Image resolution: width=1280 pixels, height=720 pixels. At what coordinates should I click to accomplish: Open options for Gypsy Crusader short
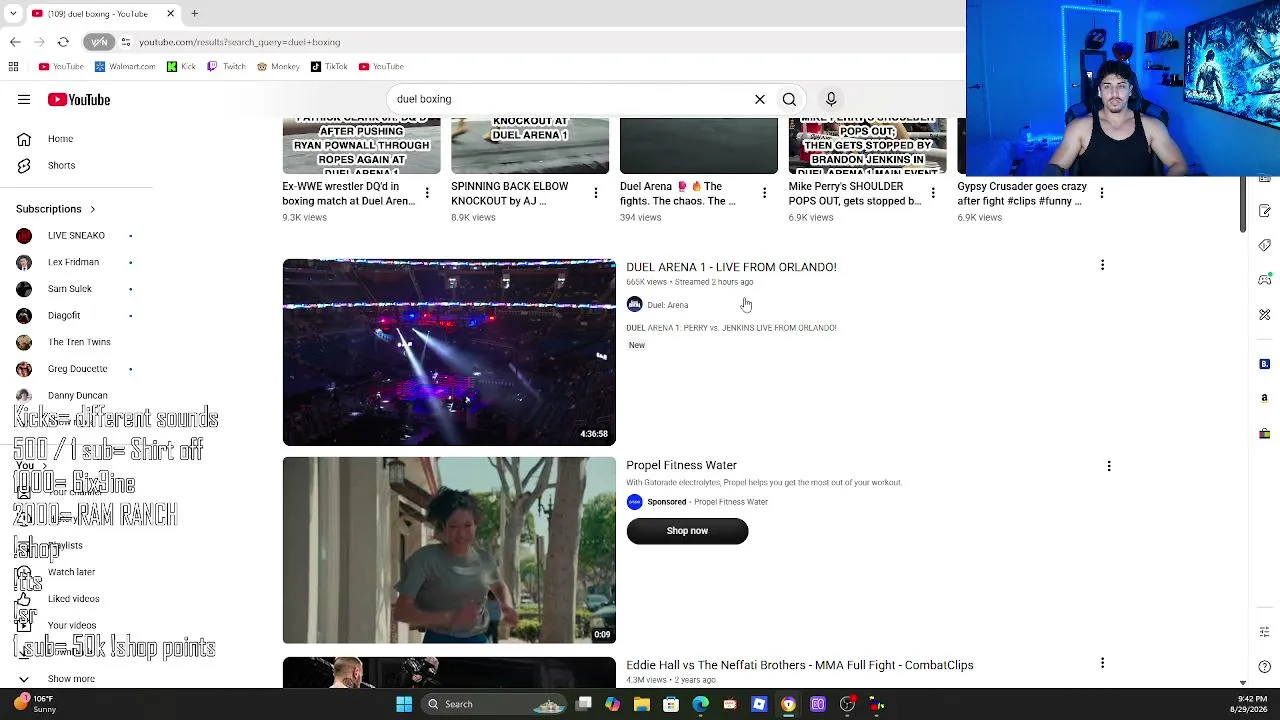pos(1102,193)
